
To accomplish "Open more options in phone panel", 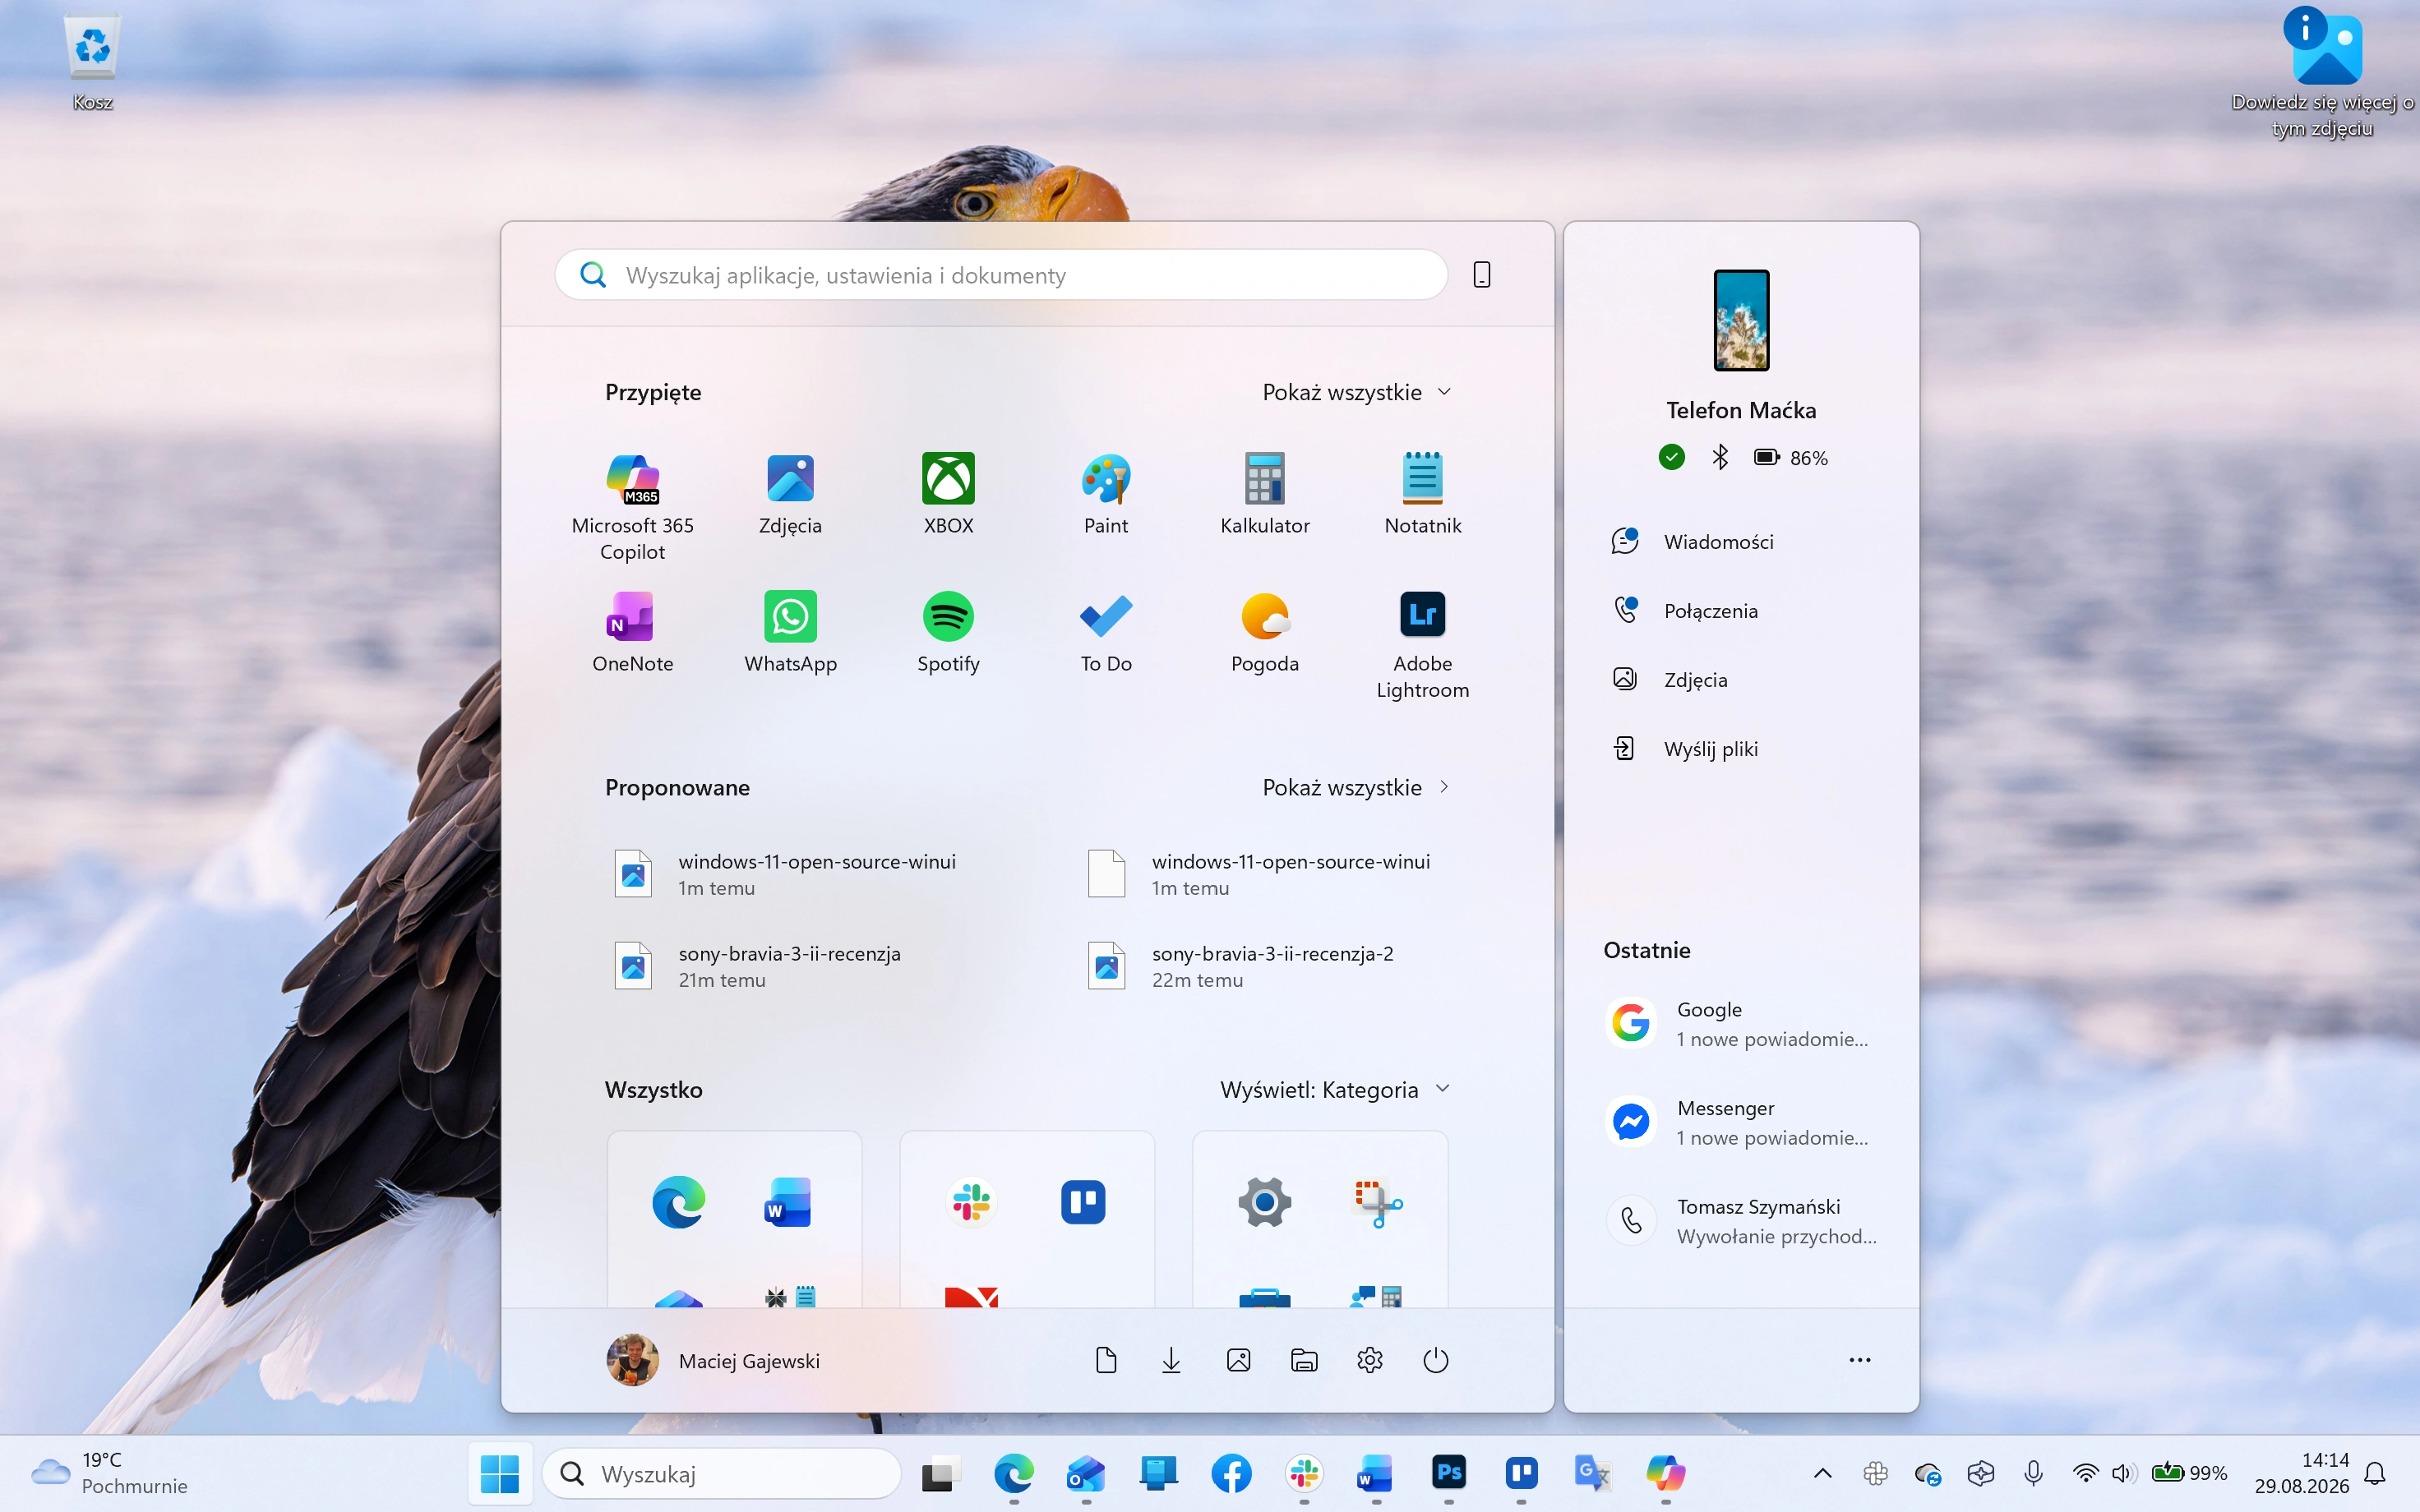I will [1860, 1360].
